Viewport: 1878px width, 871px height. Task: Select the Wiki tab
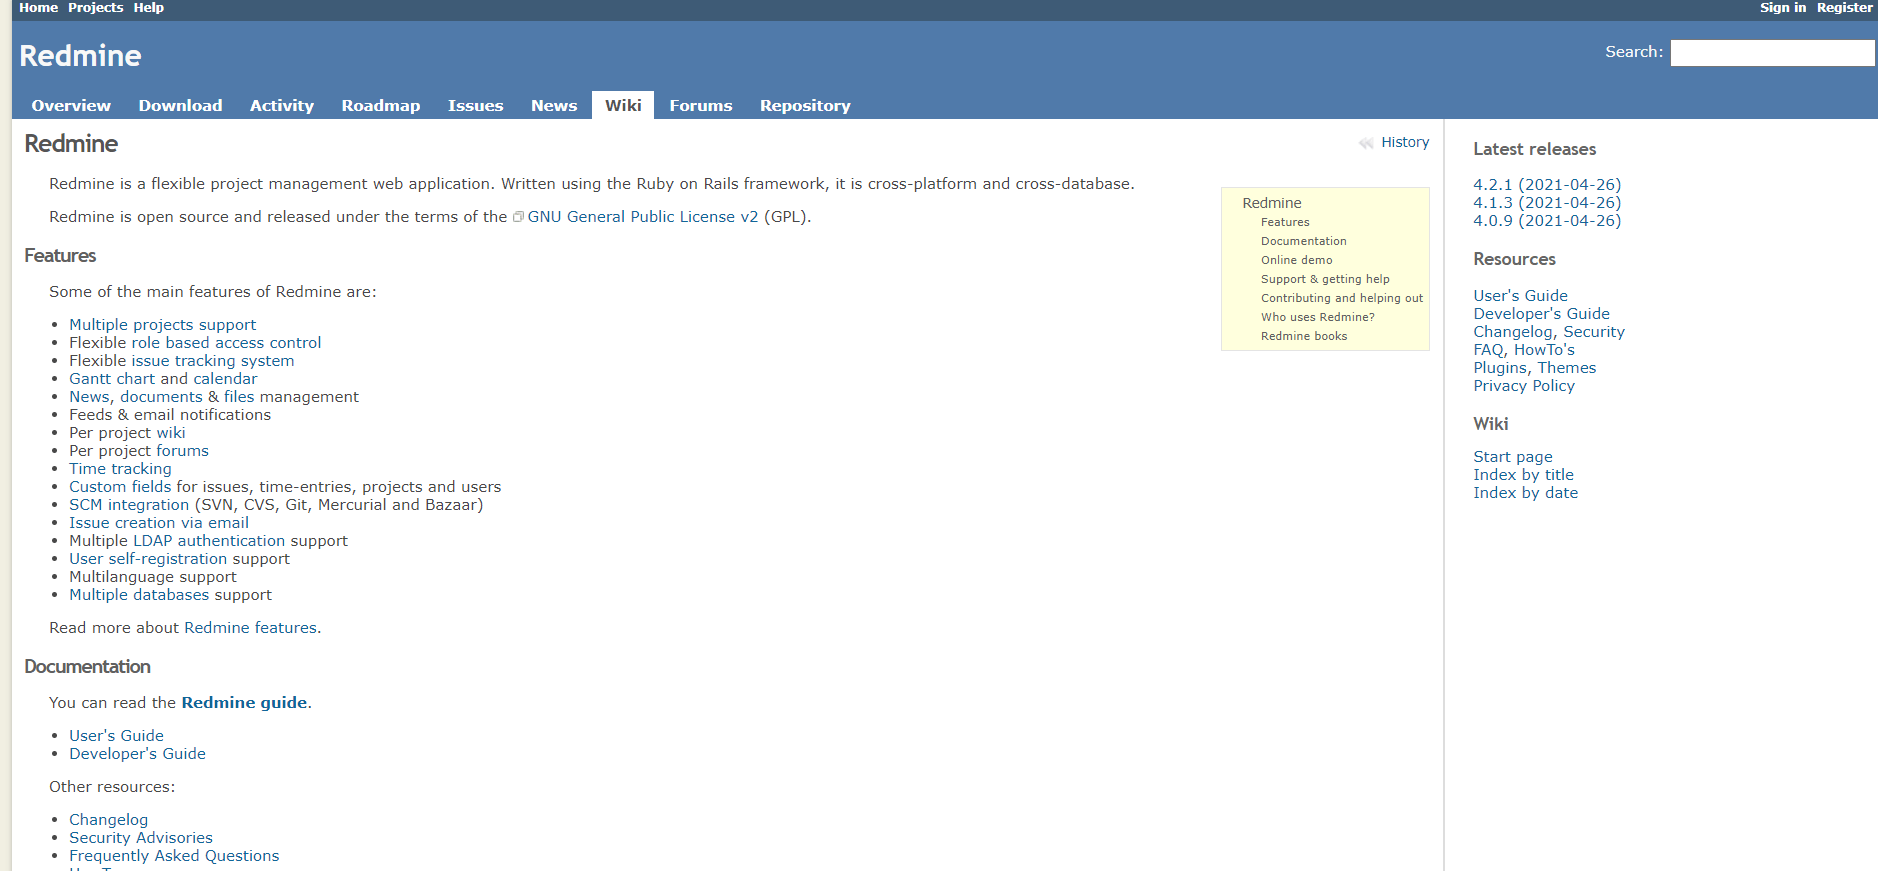tap(623, 105)
